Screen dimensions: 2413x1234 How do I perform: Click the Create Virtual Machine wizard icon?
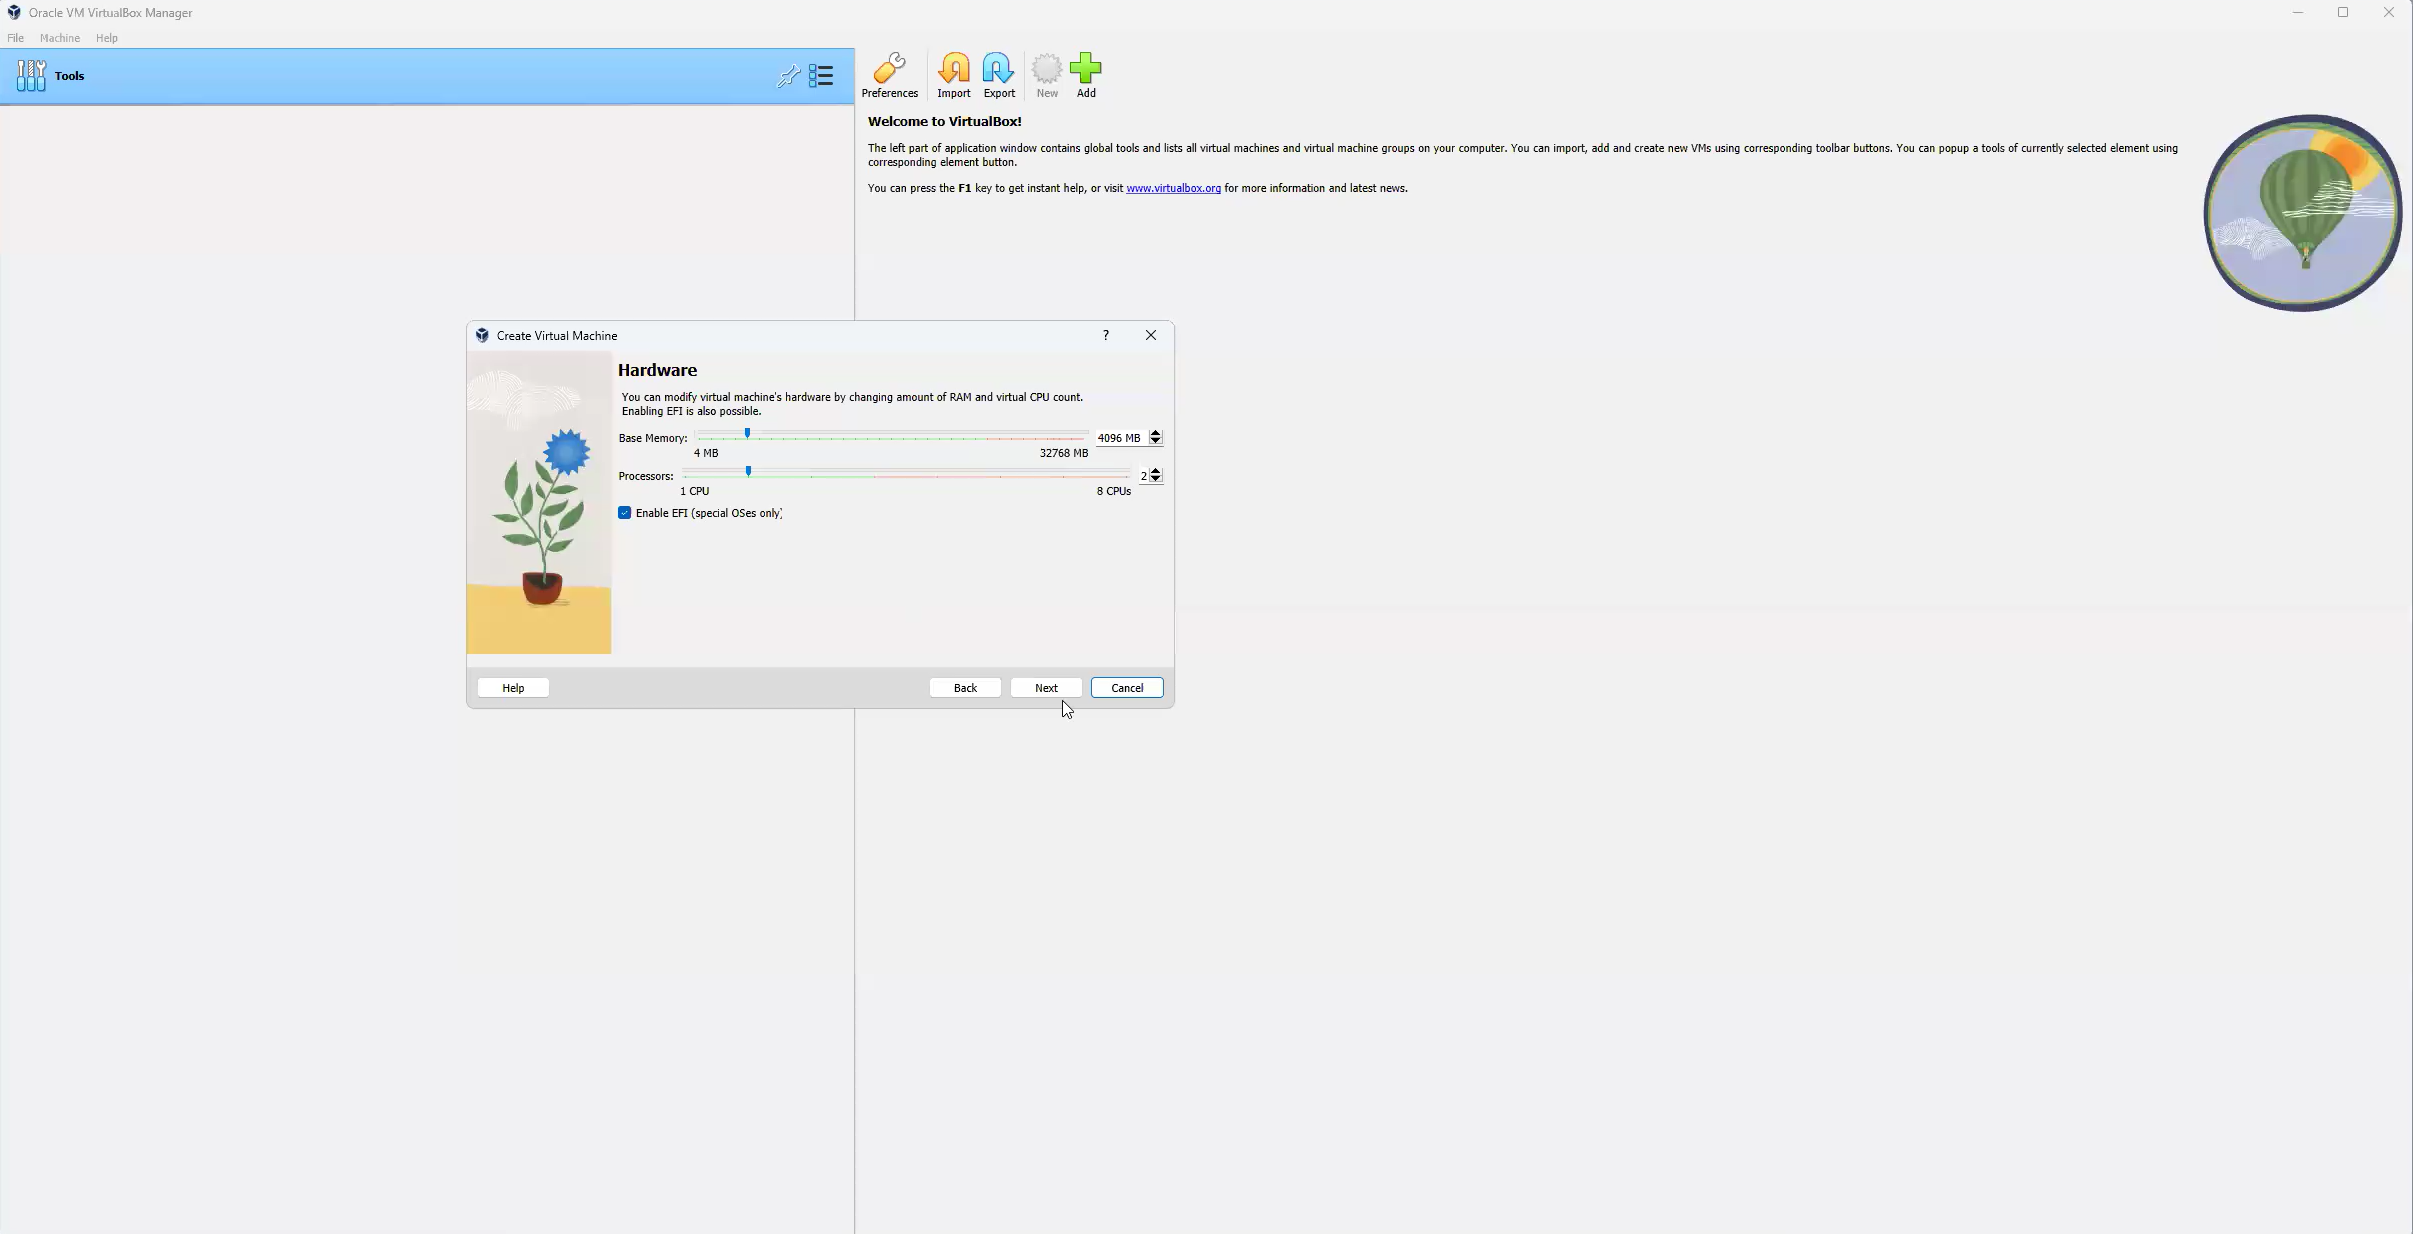pyautogui.click(x=481, y=334)
